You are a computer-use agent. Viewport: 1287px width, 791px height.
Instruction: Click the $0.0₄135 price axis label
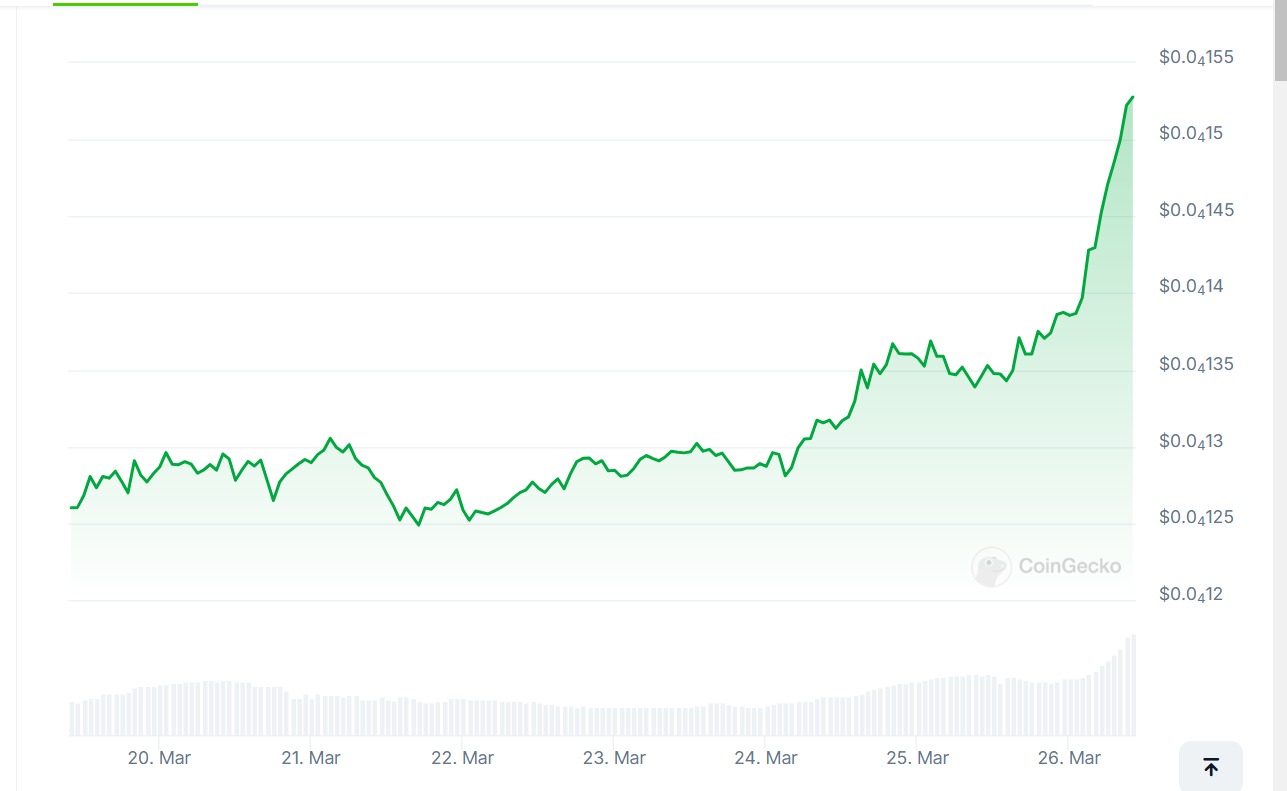click(1196, 365)
